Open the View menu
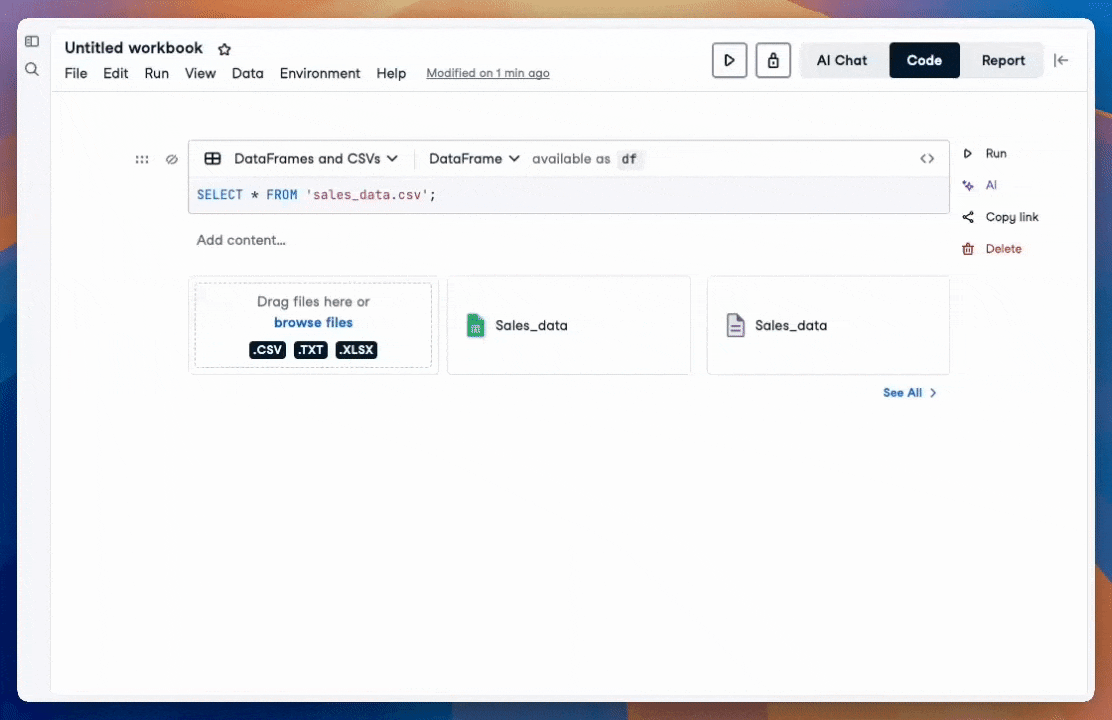The image size is (1112, 720). 200,73
